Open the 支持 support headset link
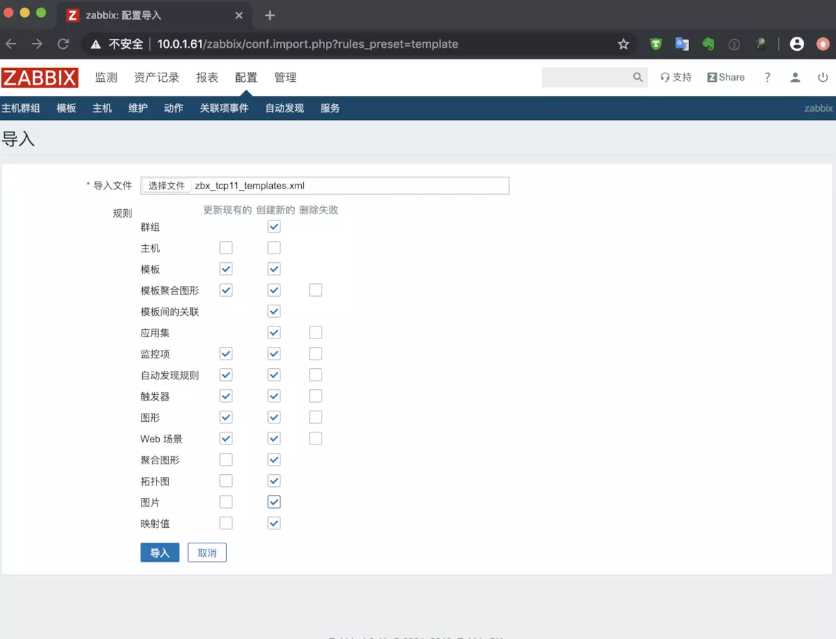The image size is (836, 639). click(x=676, y=77)
